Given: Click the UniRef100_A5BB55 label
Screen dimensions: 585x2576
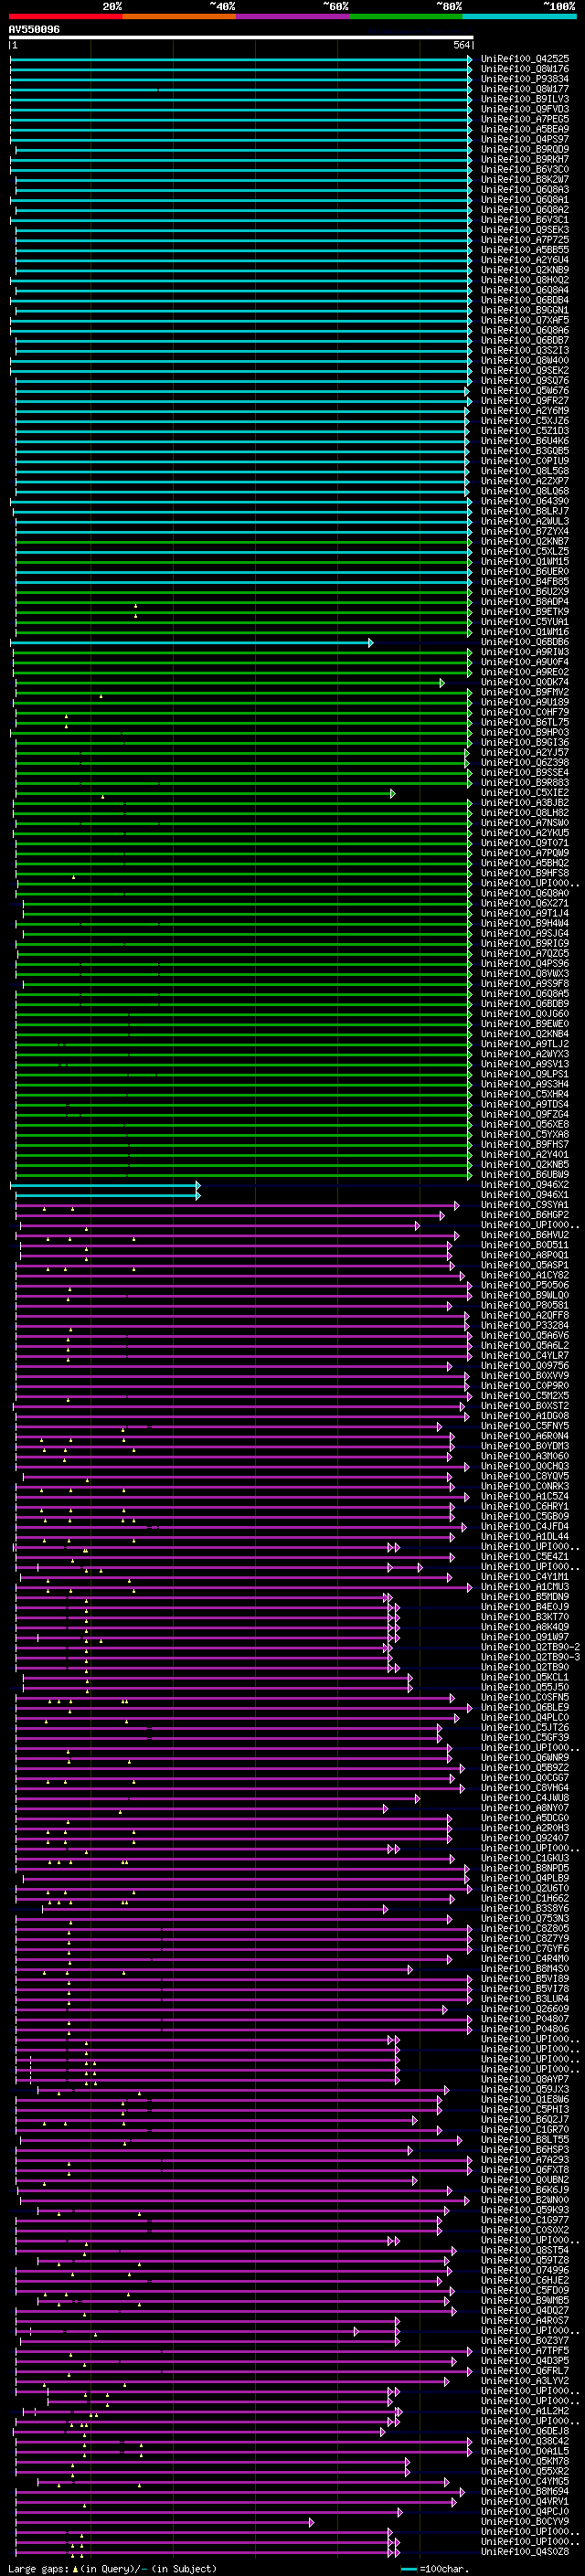Looking at the screenshot, I should [x=525, y=250].
